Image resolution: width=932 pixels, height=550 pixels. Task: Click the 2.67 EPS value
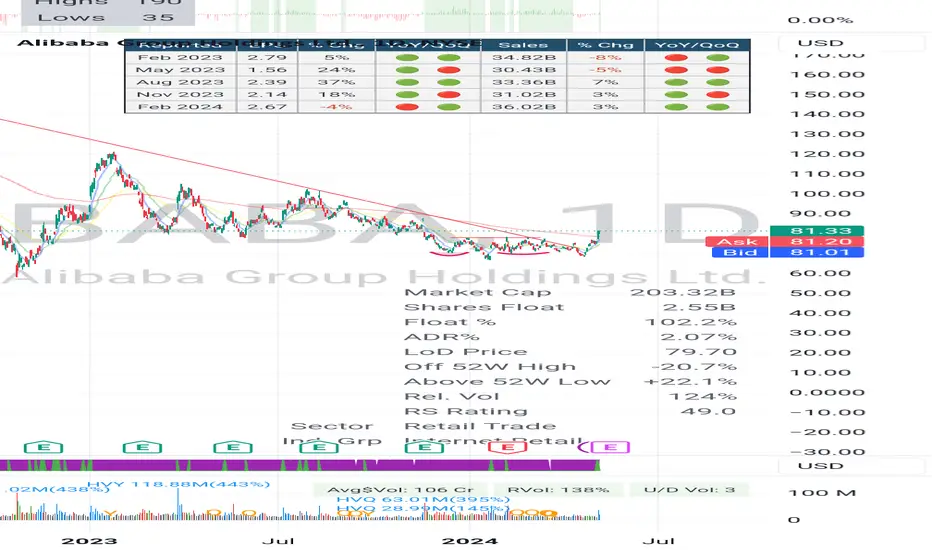pos(267,107)
